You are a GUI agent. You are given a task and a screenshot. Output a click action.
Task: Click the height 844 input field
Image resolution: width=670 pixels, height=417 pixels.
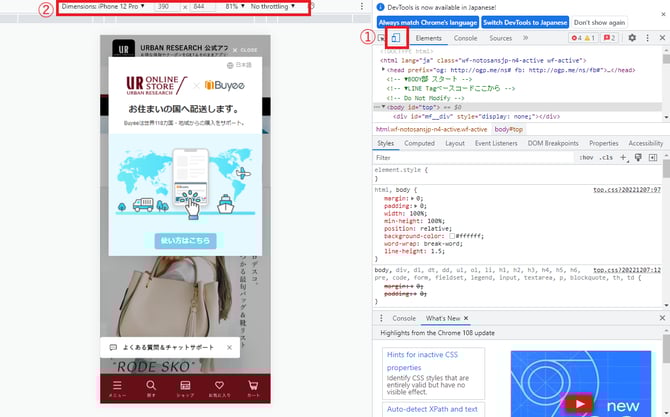coord(203,6)
